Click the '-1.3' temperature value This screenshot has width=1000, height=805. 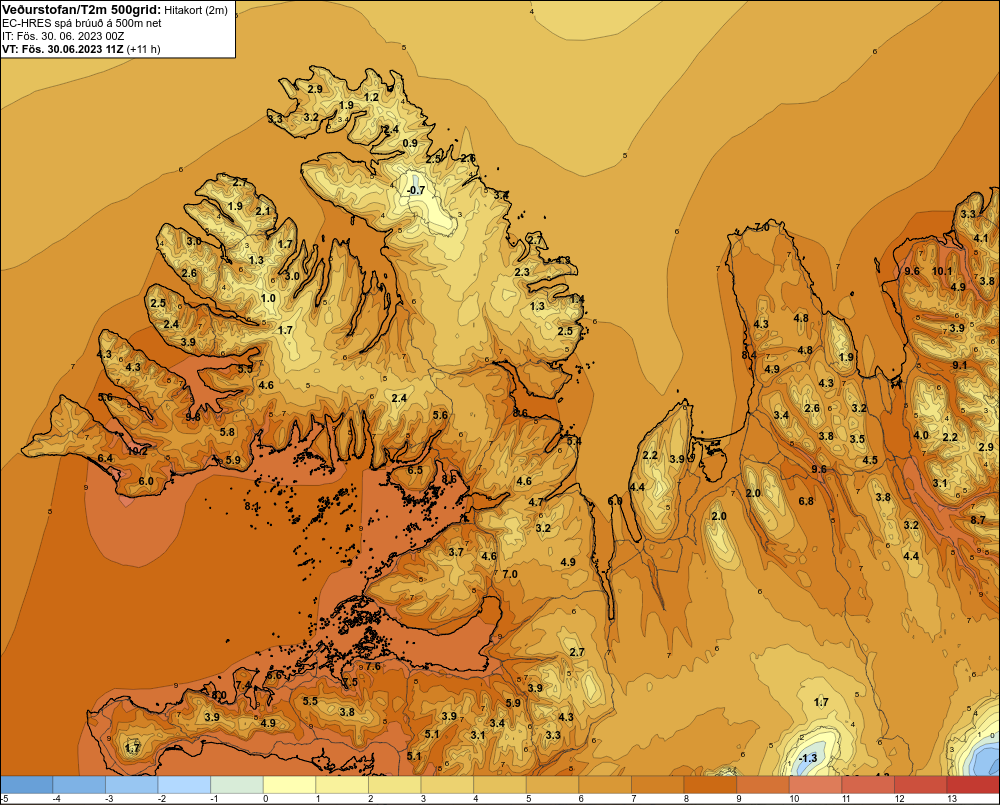[x=808, y=758]
